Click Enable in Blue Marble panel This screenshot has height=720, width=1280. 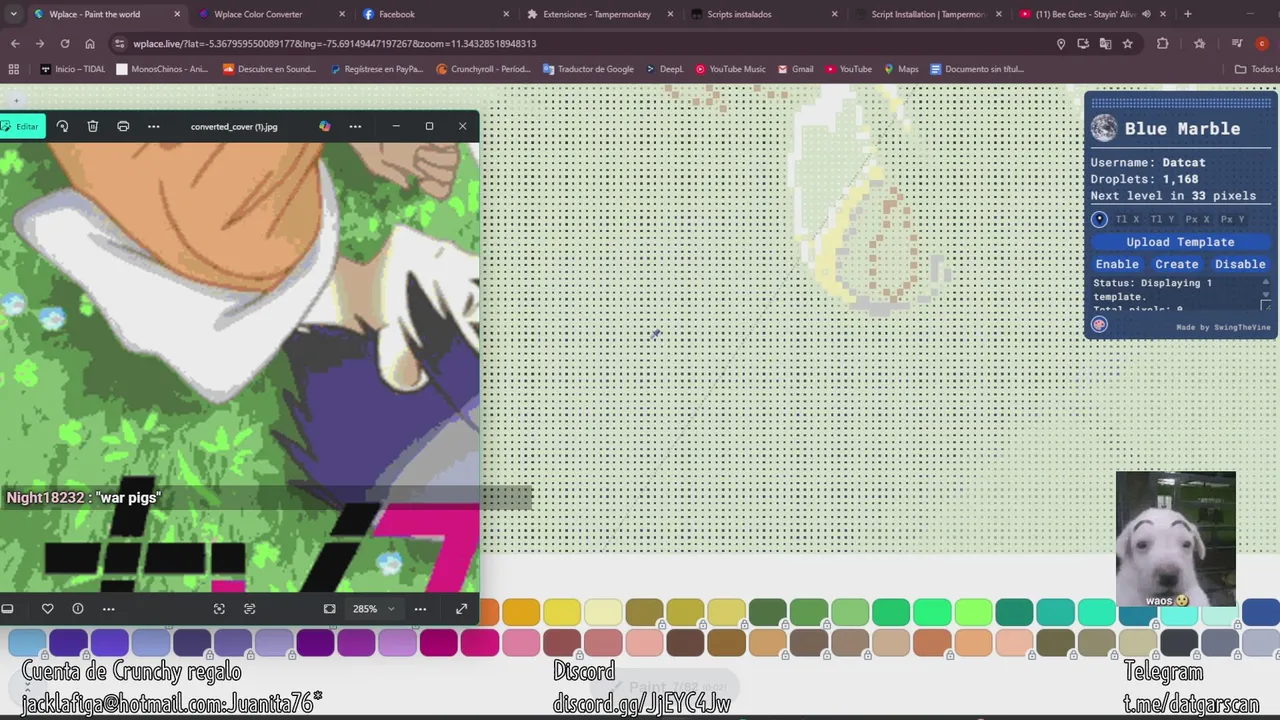point(1117,264)
